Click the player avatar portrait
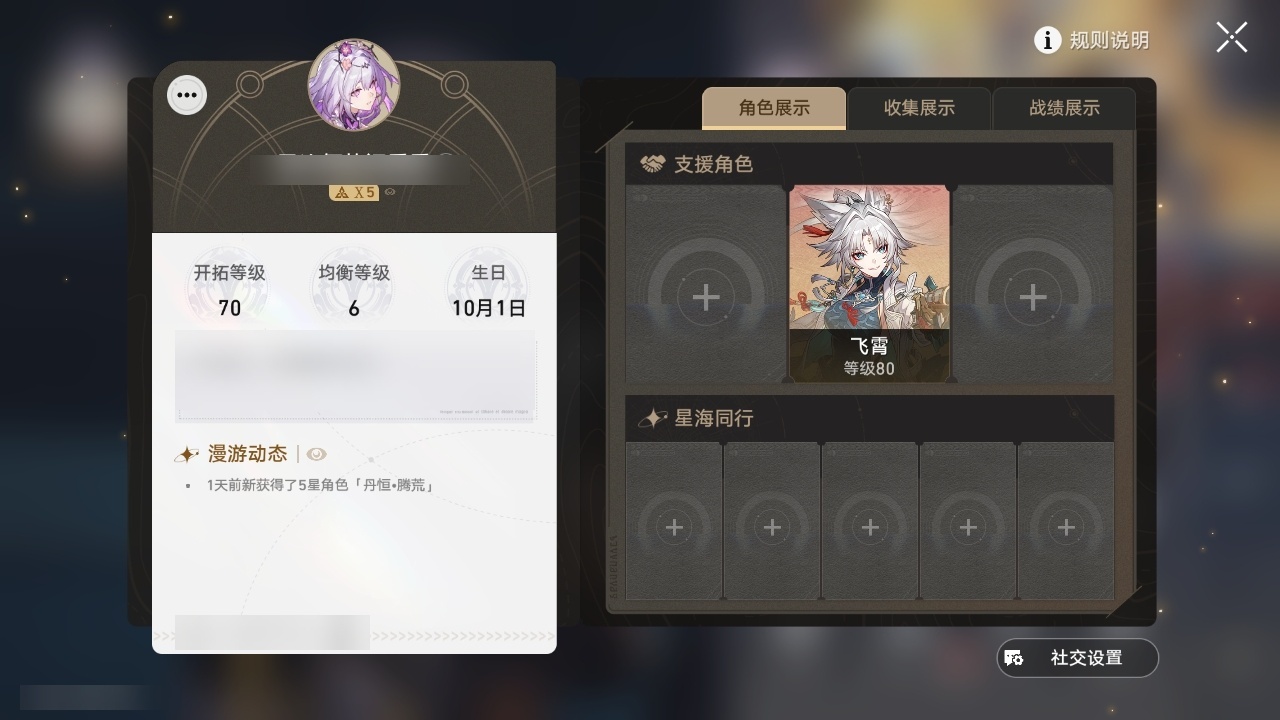Viewport: 1280px width, 720px height. click(354, 85)
